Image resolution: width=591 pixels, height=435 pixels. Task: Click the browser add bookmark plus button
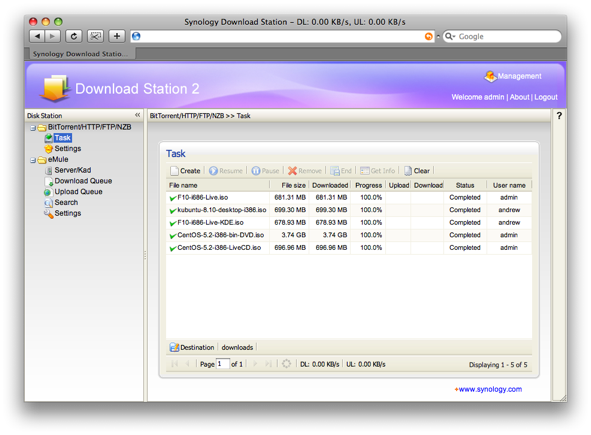pyautogui.click(x=117, y=36)
